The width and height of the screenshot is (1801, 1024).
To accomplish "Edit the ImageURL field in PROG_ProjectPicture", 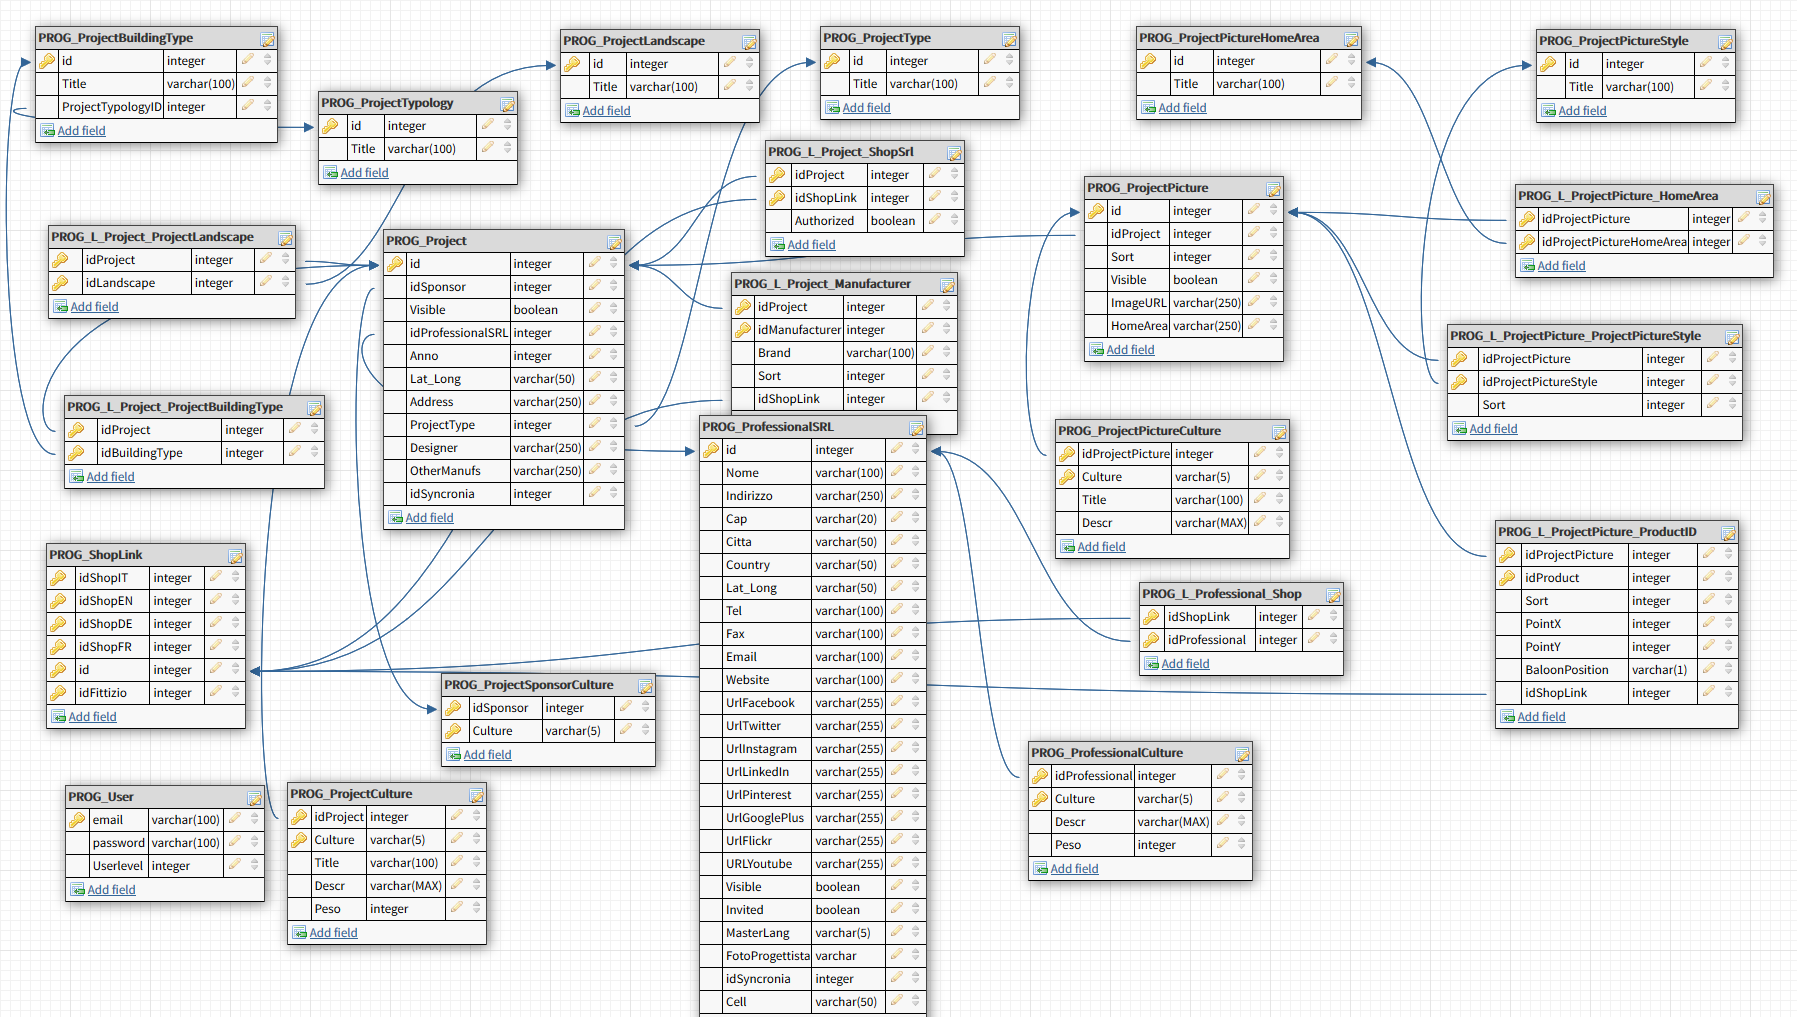I will [x=1254, y=302].
